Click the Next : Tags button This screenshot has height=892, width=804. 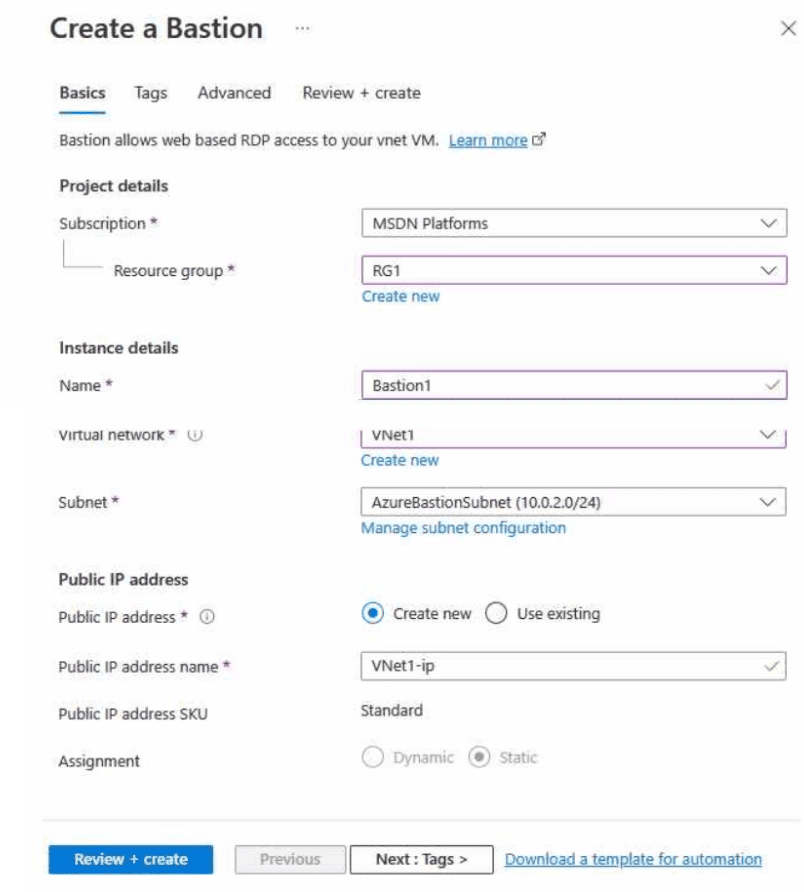tap(421, 859)
